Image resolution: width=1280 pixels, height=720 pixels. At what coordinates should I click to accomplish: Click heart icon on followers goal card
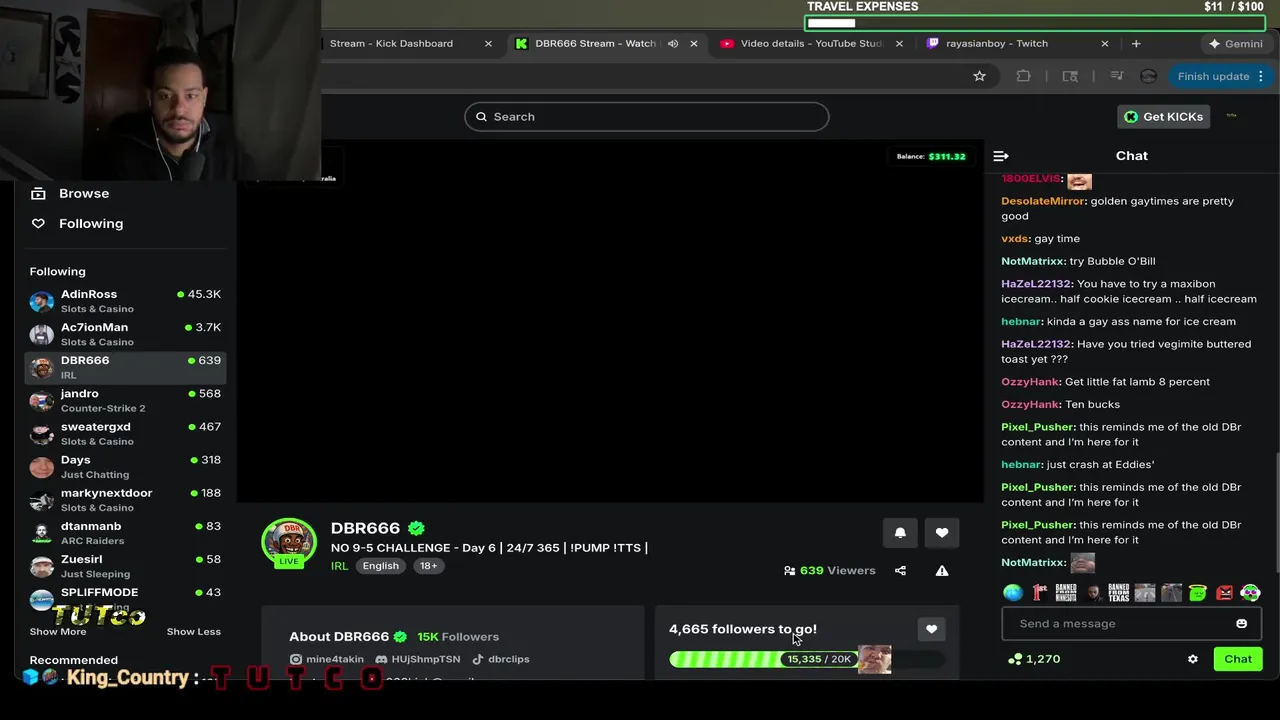[x=931, y=629]
